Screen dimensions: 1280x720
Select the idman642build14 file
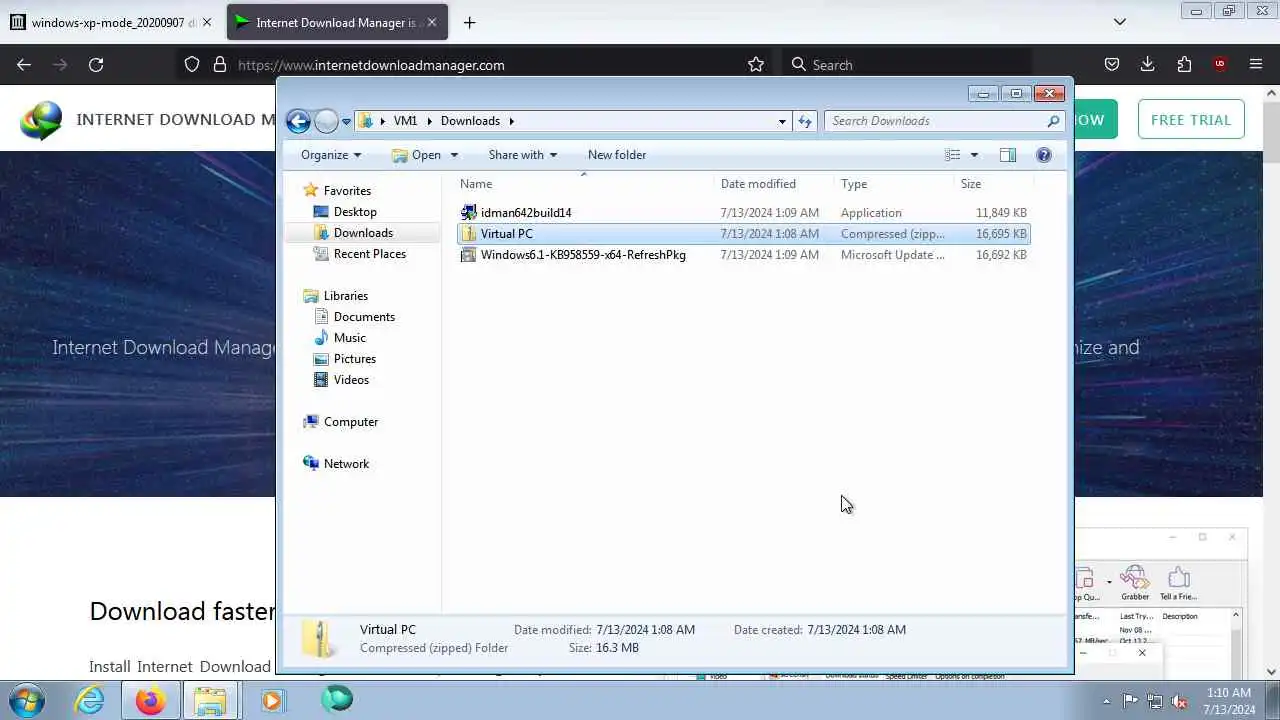coord(743,213)
